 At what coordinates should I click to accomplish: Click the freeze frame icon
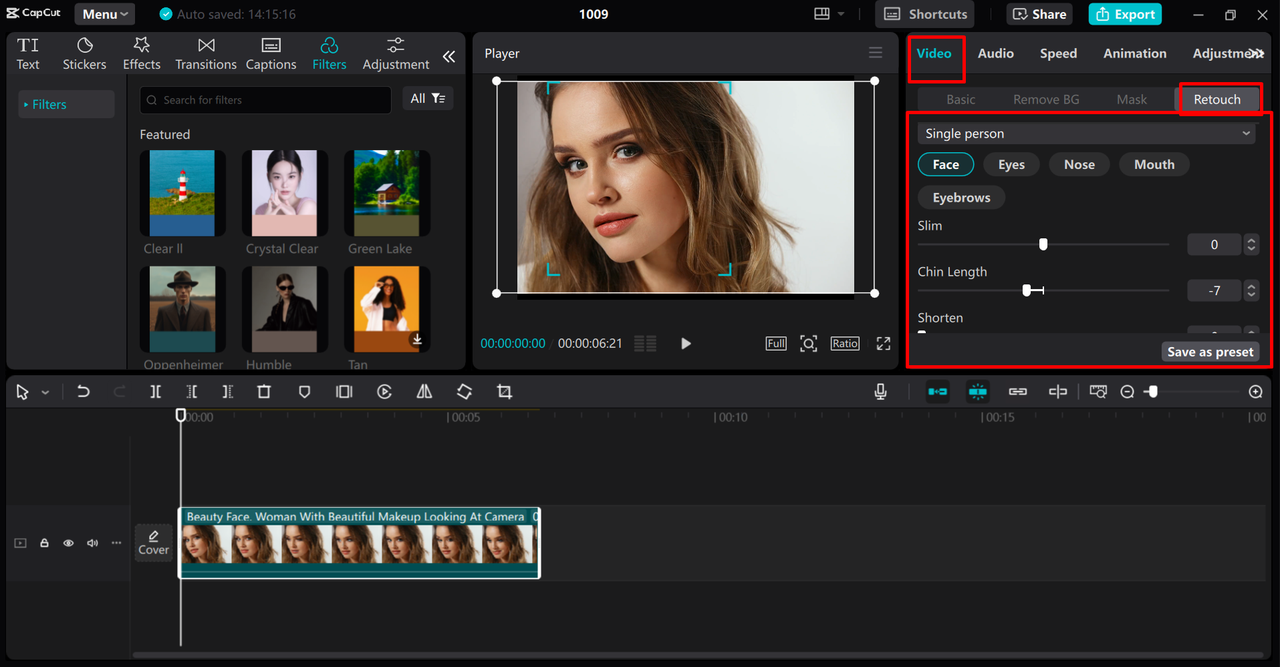point(344,392)
